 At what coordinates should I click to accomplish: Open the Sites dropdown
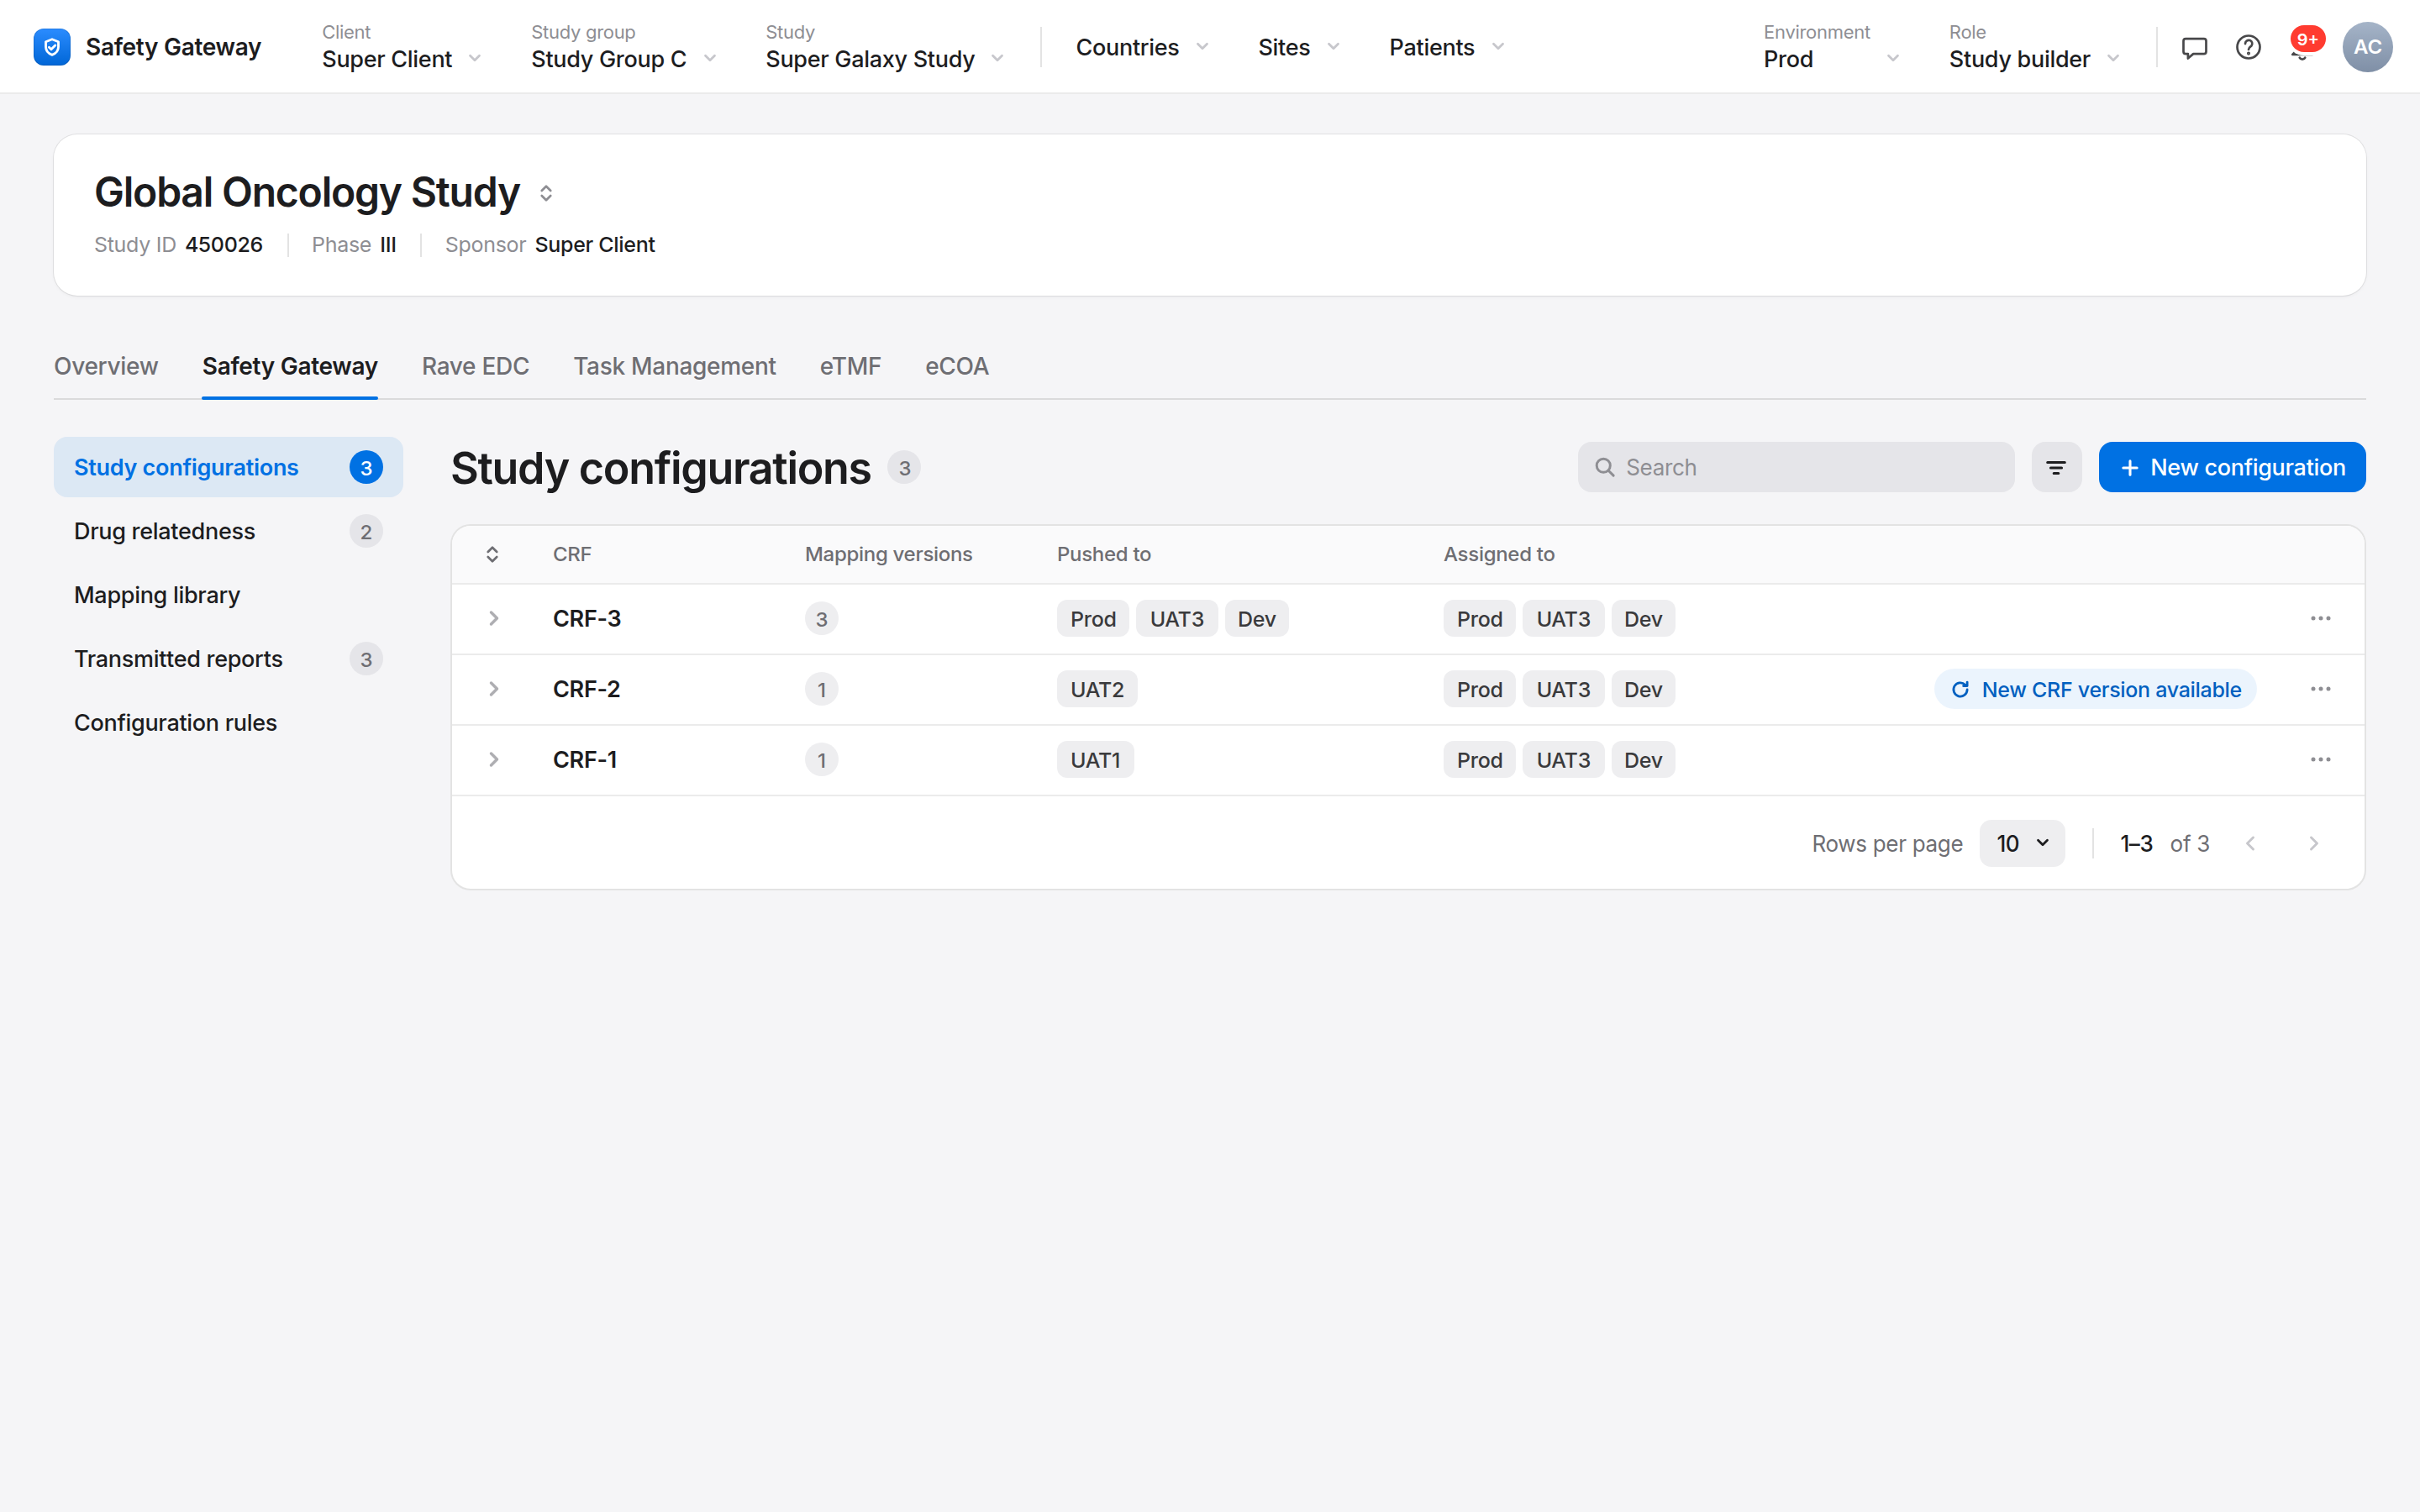1298,47
